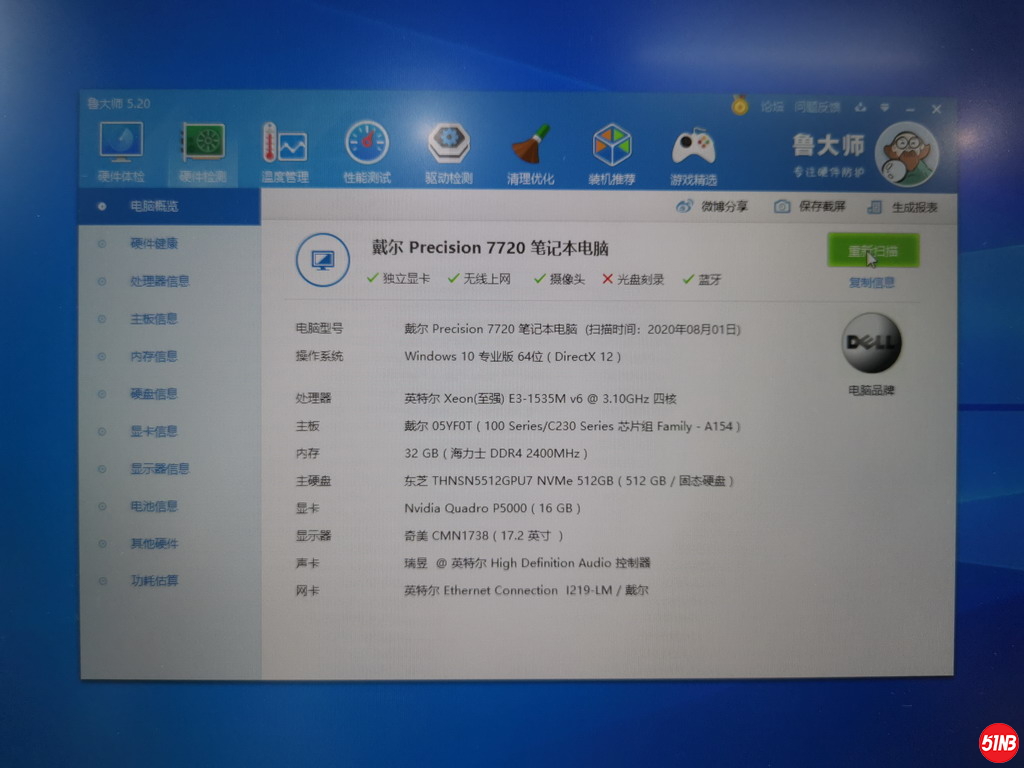Click the 电脑品牌 caption under Dell logo
The width and height of the screenshot is (1024, 768).
(871, 391)
